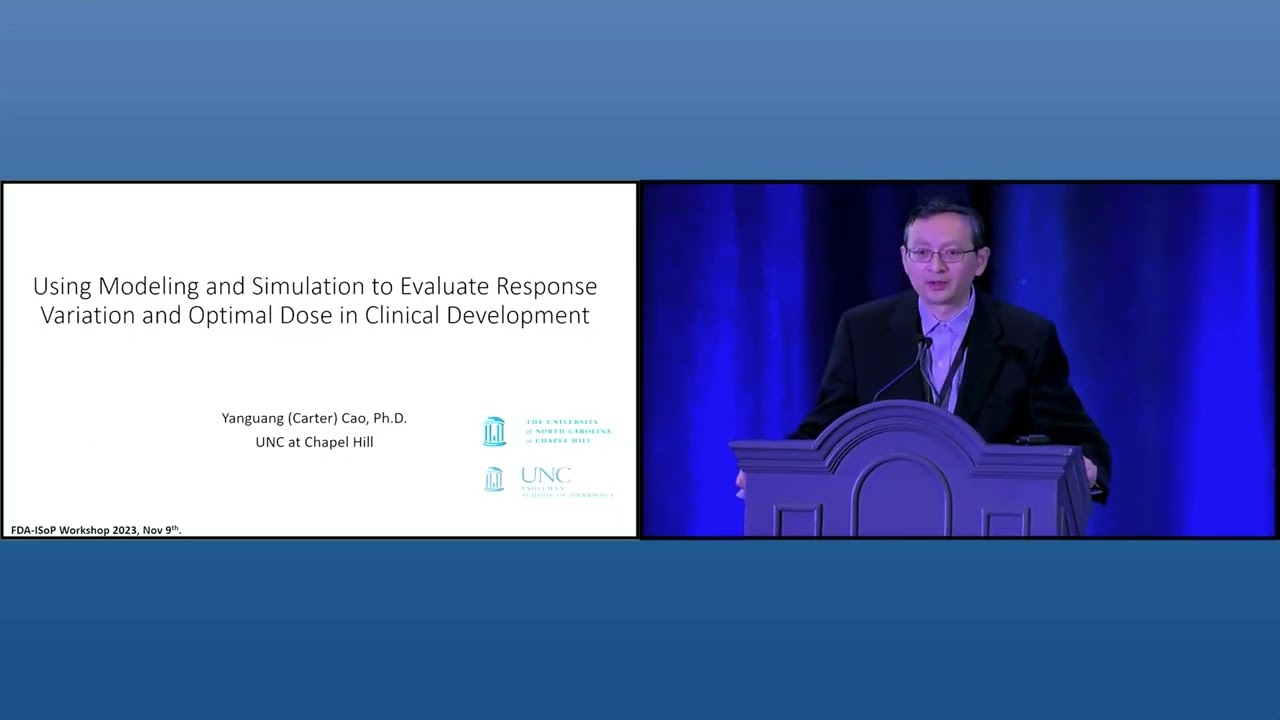This screenshot has height=720, width=1280.
Task: Click the UNC Eshelman School of Pharmacy logo
Action: coord(548,481)
